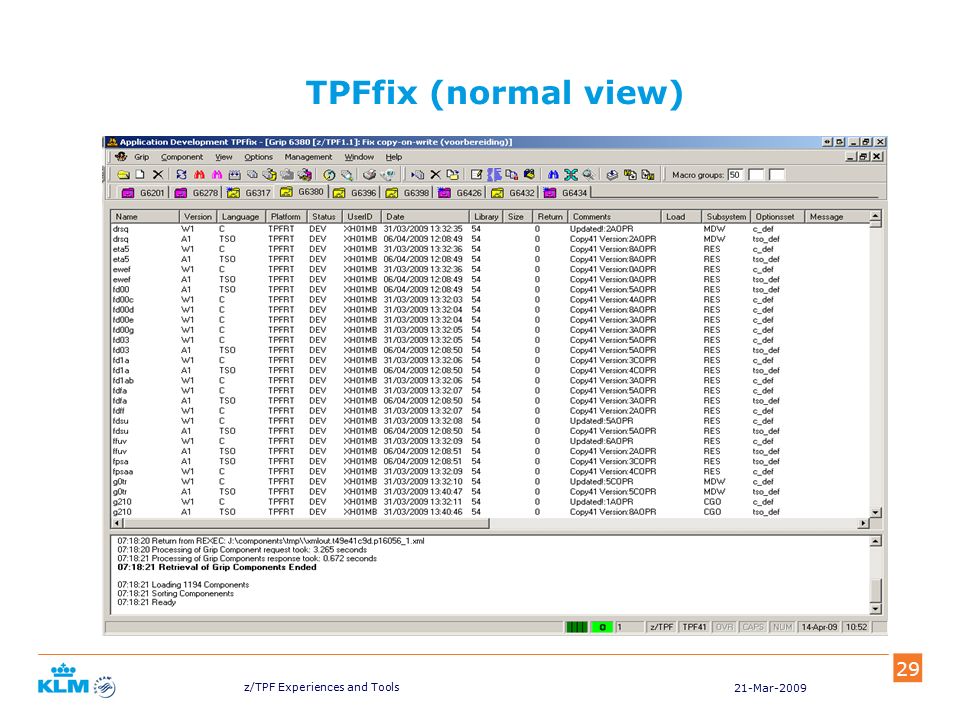Image resolution: width=960 pixels, height=720 pixels.
Task: Click the component list's vertical scrollbar down arrow
Action: 876,512
